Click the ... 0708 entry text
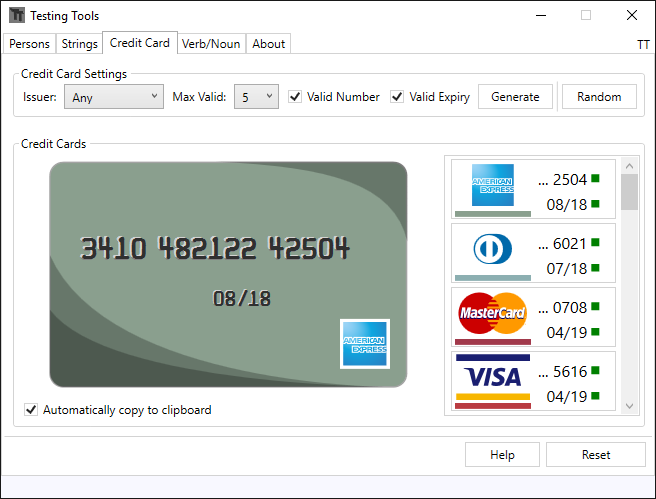 [563, 308]
